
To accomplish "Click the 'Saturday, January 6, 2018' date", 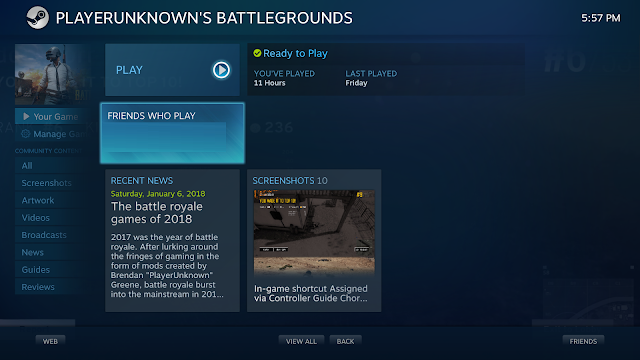I will 158,194.
